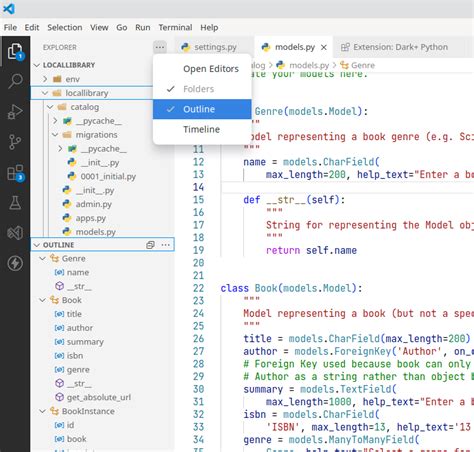The image size is (474, 452).
Task: Expand __pycache__ under migrations
Action: click(60, 149)
